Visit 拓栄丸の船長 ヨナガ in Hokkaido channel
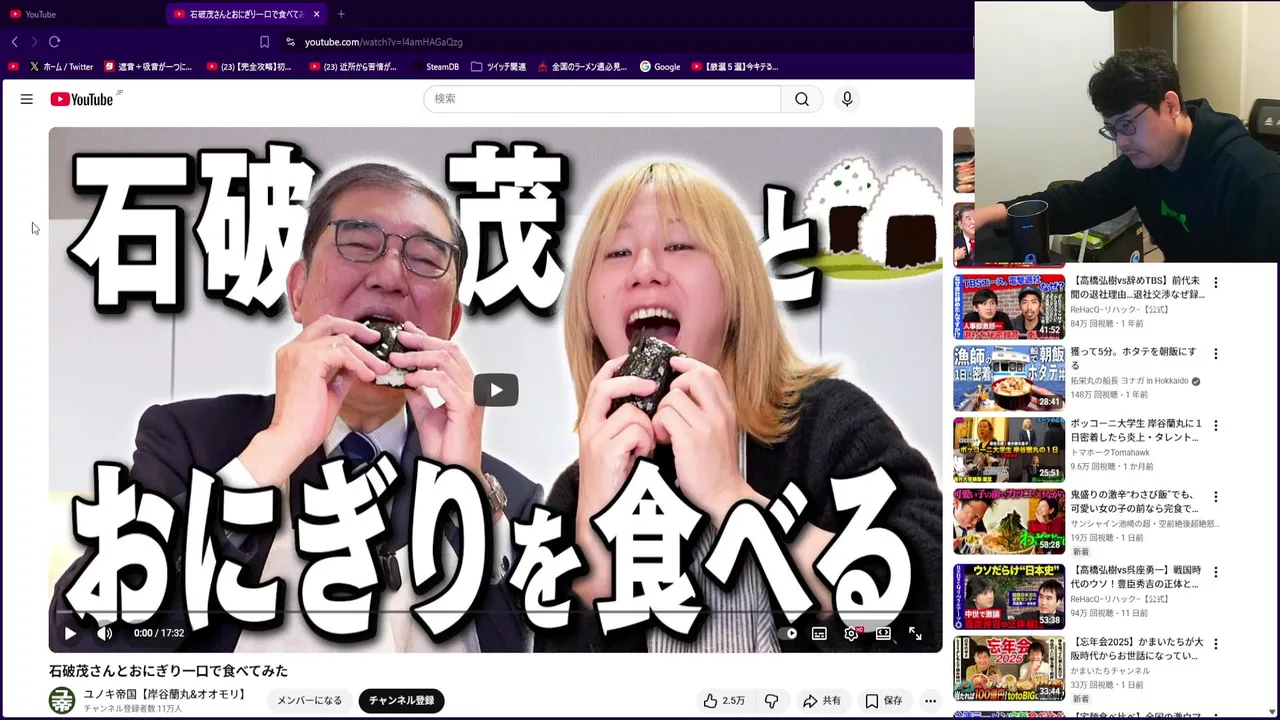Viewport: 1280px width, 720px height. pos(1129,381)
